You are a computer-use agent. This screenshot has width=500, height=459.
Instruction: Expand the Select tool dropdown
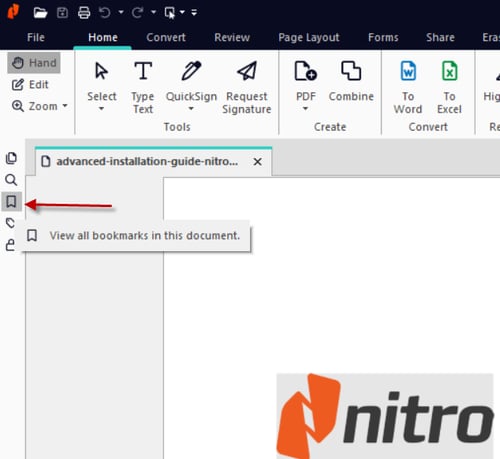coord(101,109)
